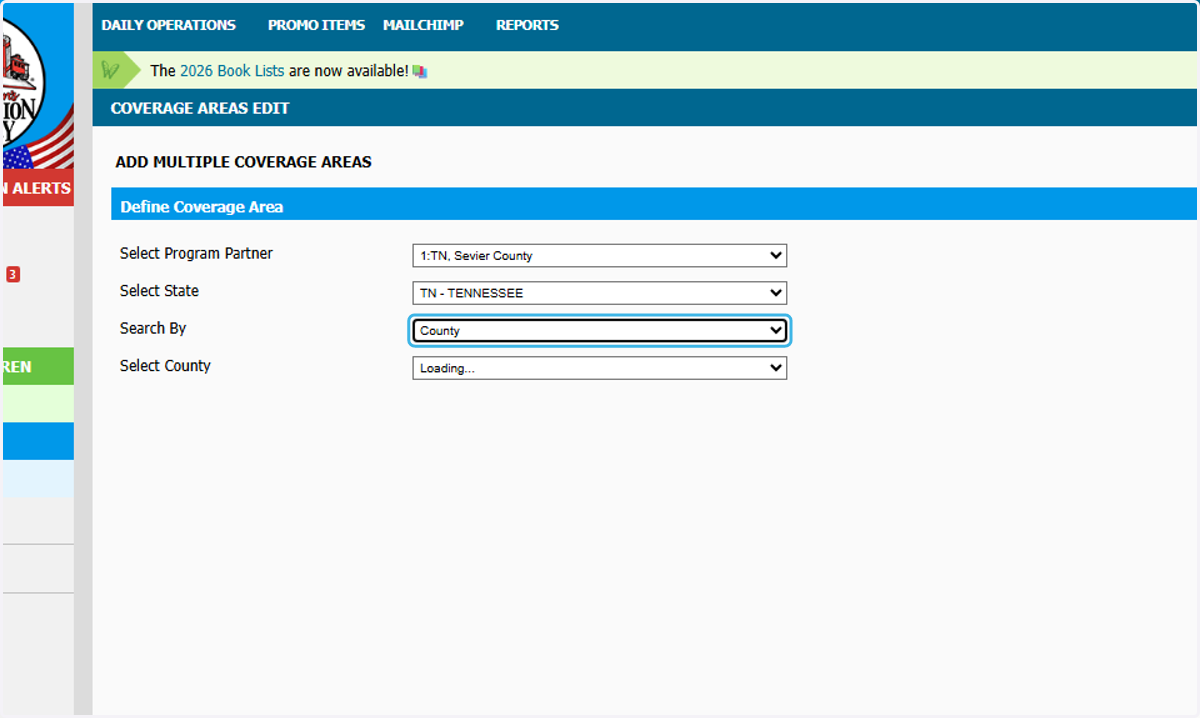Open the Select State dropdown
Screen dimensions: 1200x718
(x=600, y=293)
